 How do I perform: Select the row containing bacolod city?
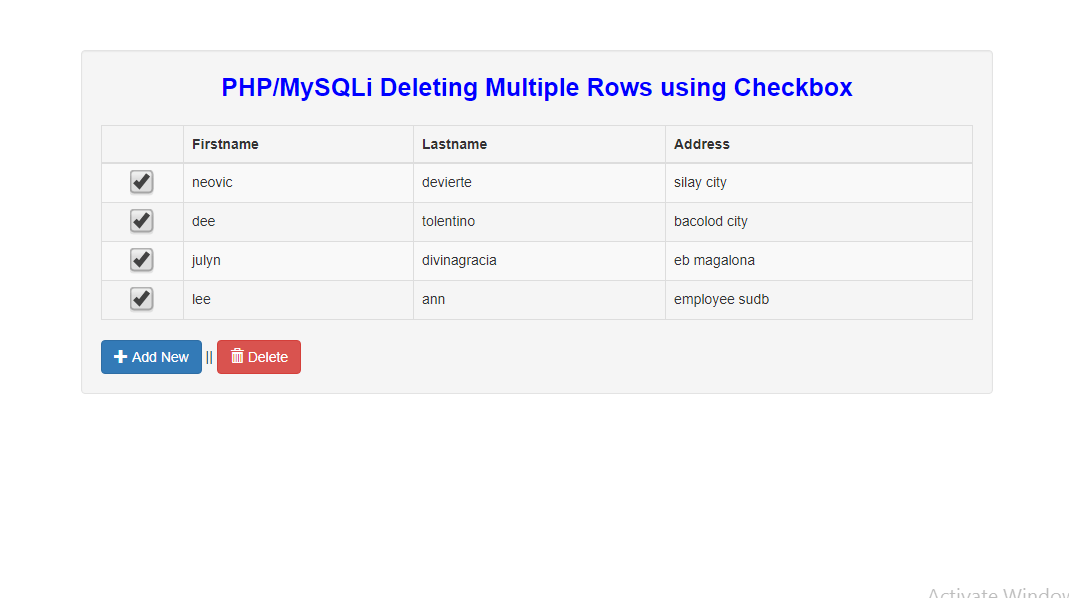pyautogui.click(x=710, y=221)
